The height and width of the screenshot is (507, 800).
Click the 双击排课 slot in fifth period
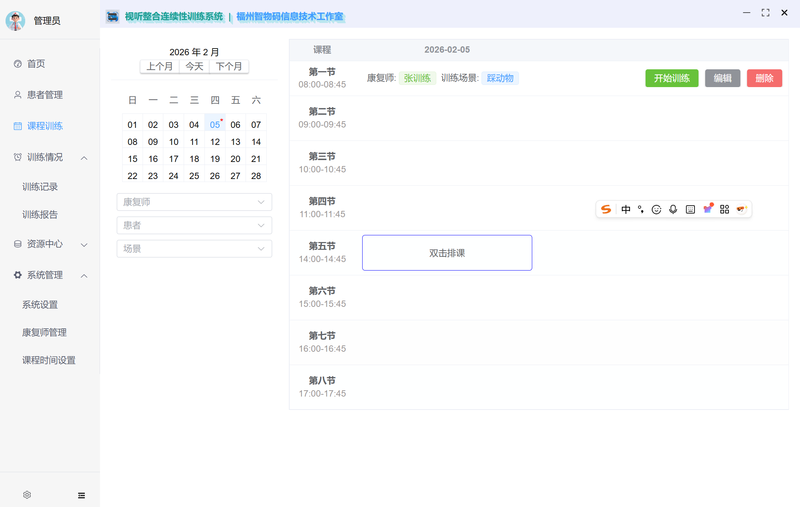tap(447, 253)
